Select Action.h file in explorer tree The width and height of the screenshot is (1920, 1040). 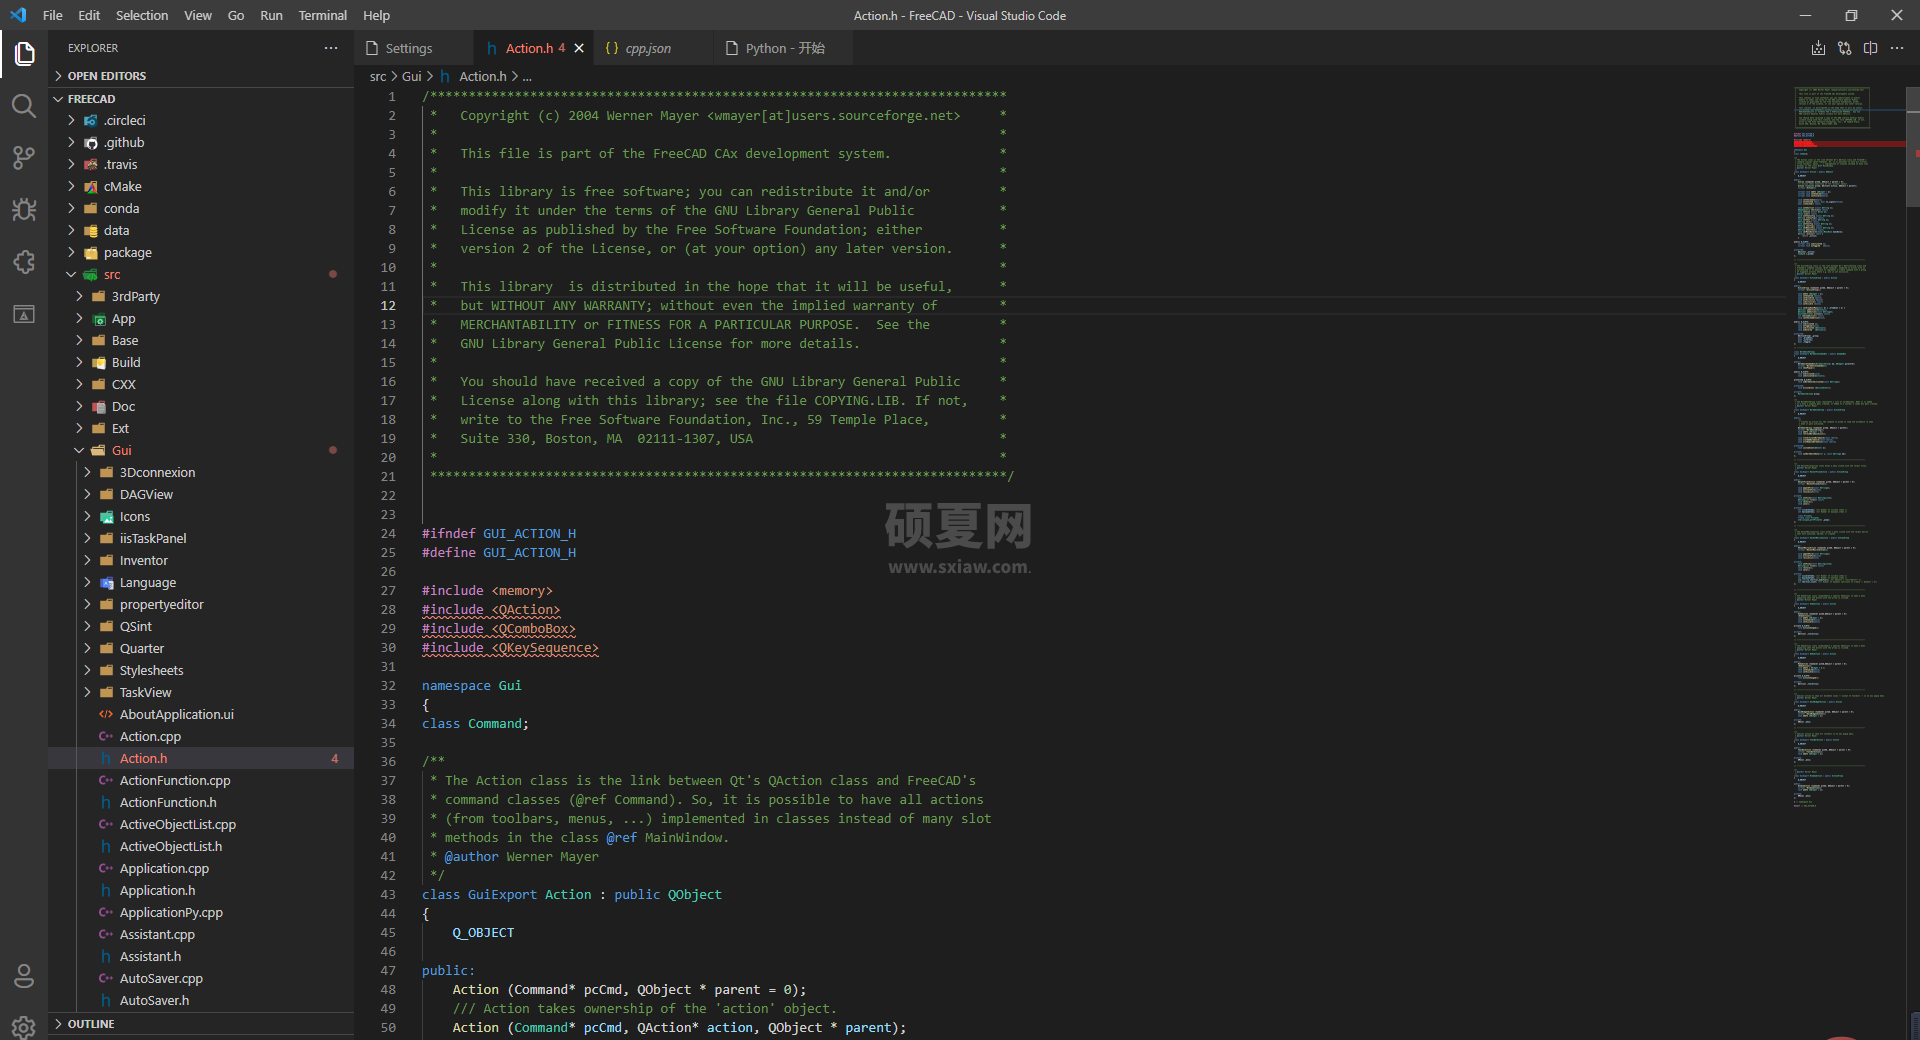pos(201,759)
